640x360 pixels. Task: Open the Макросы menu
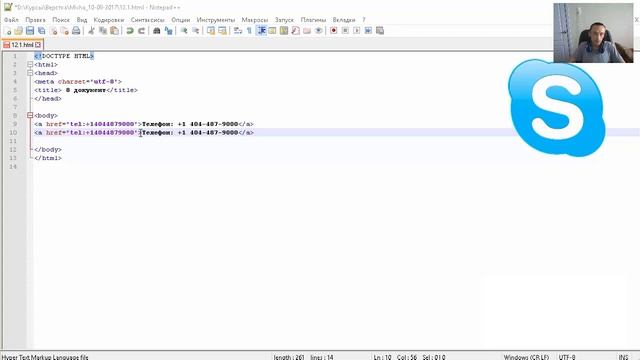click(x=255, y=20)
